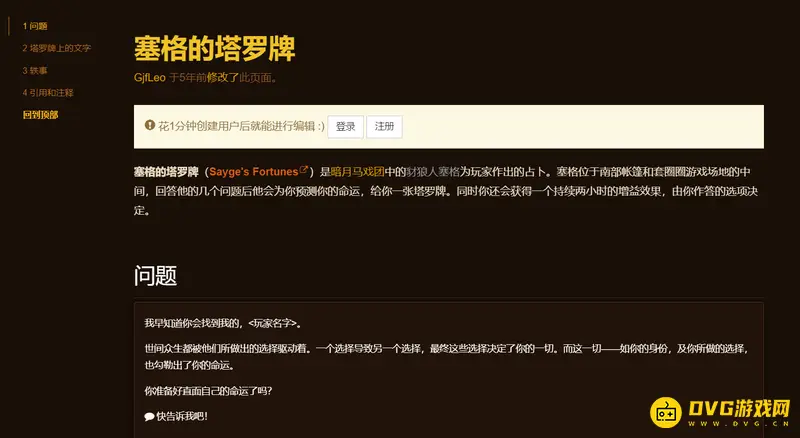
Task: Jump to section 1 问题 in sidebar
Action: coord(35,26)
